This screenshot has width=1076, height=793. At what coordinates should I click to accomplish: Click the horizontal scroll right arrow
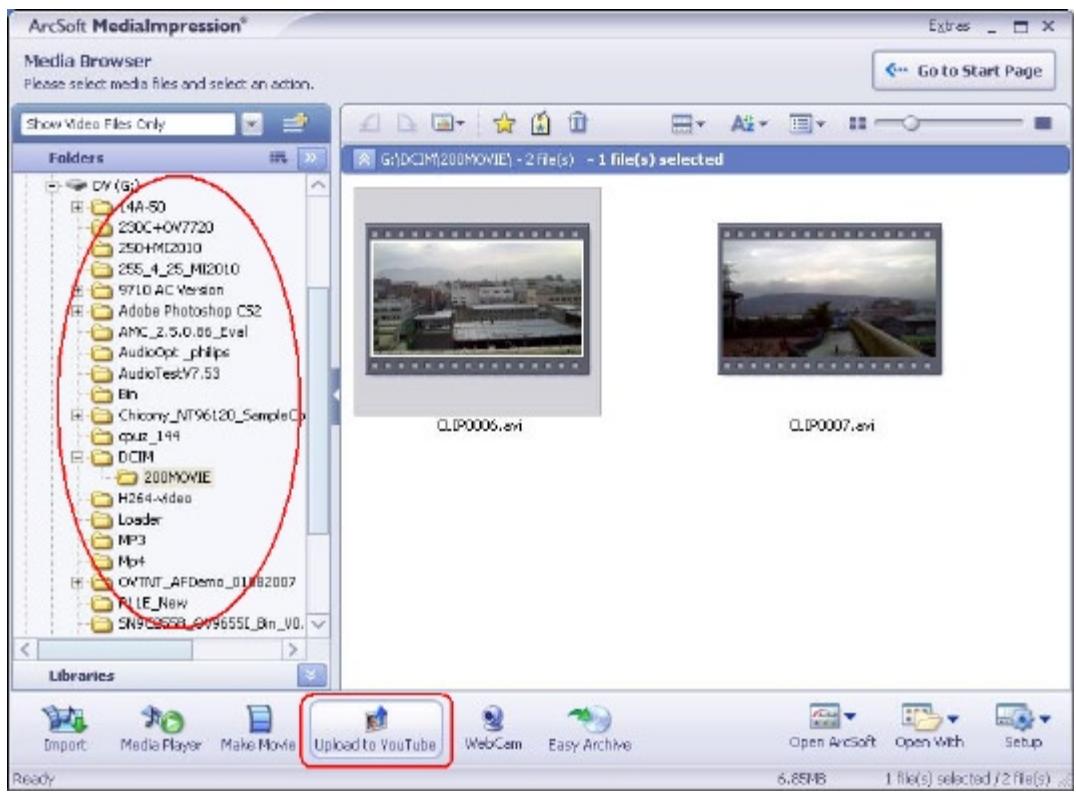click(294, 649)
